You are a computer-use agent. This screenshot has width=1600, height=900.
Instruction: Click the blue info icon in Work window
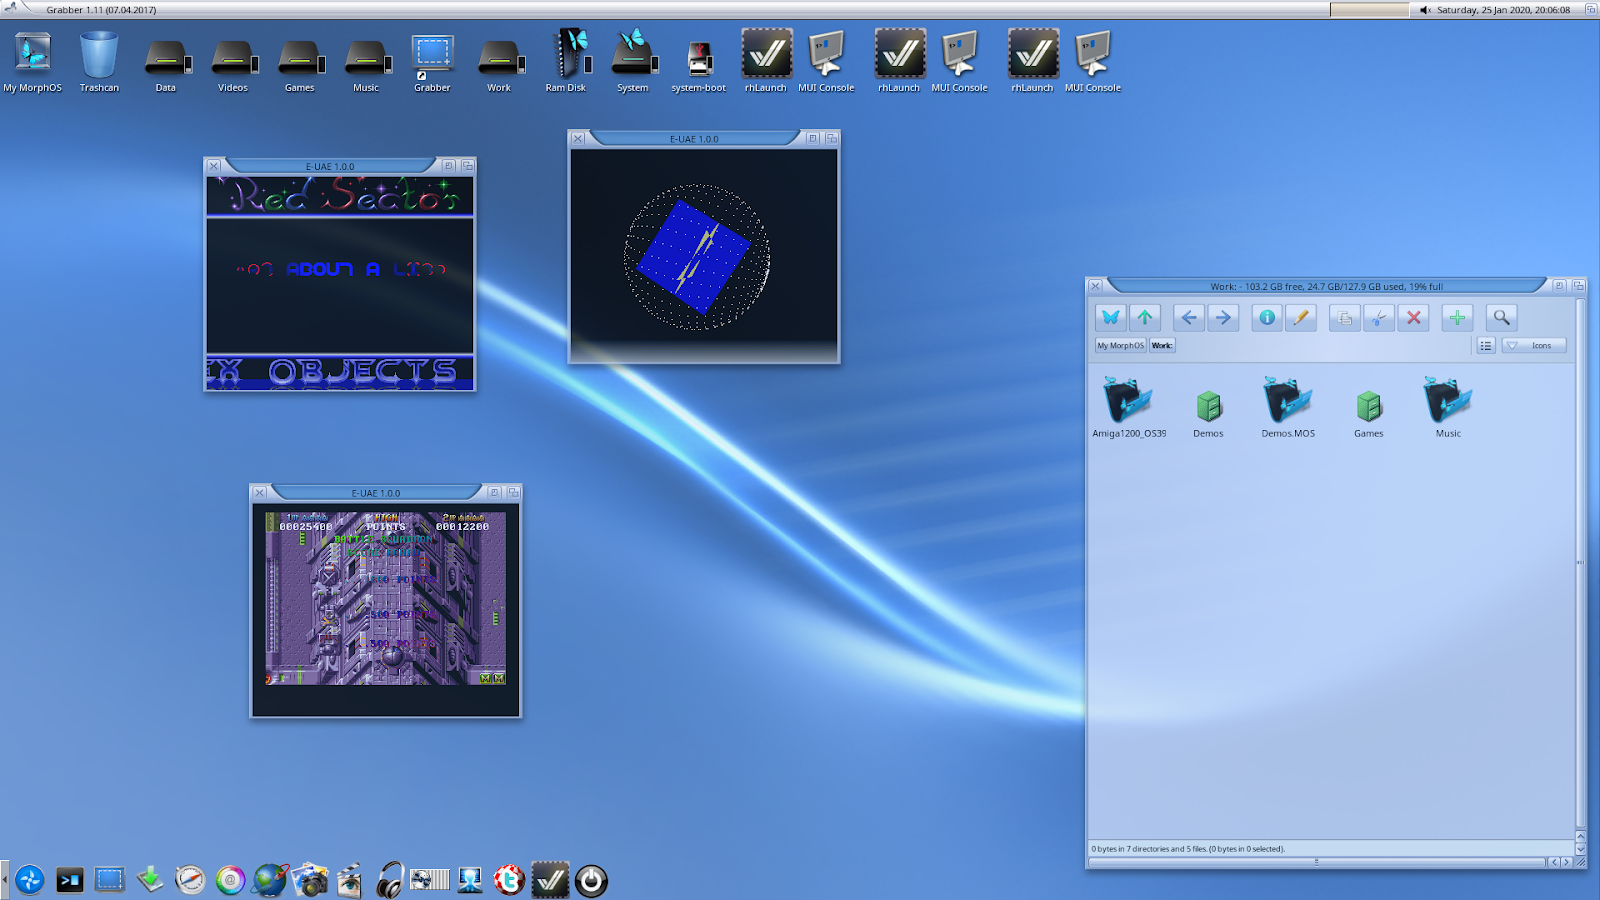pos(1267,318)
